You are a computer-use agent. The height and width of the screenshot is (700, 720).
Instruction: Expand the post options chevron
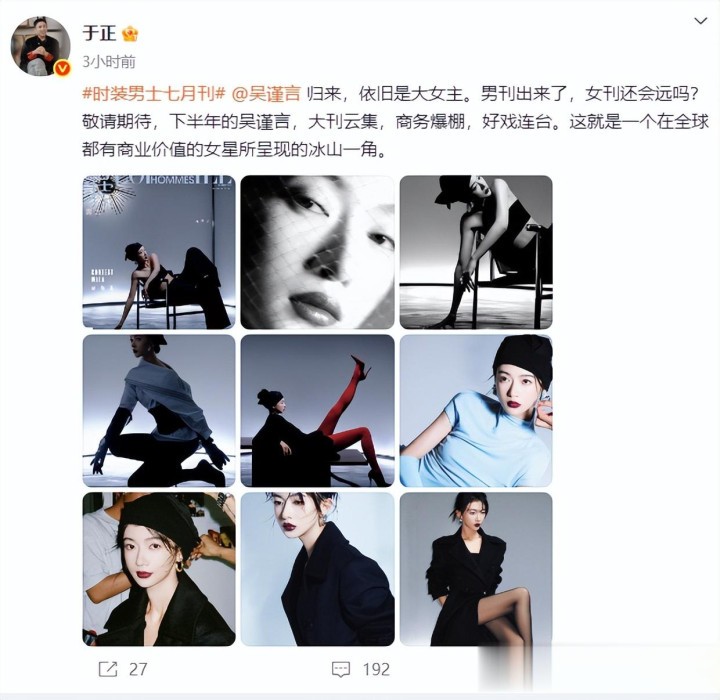[700, 21]
